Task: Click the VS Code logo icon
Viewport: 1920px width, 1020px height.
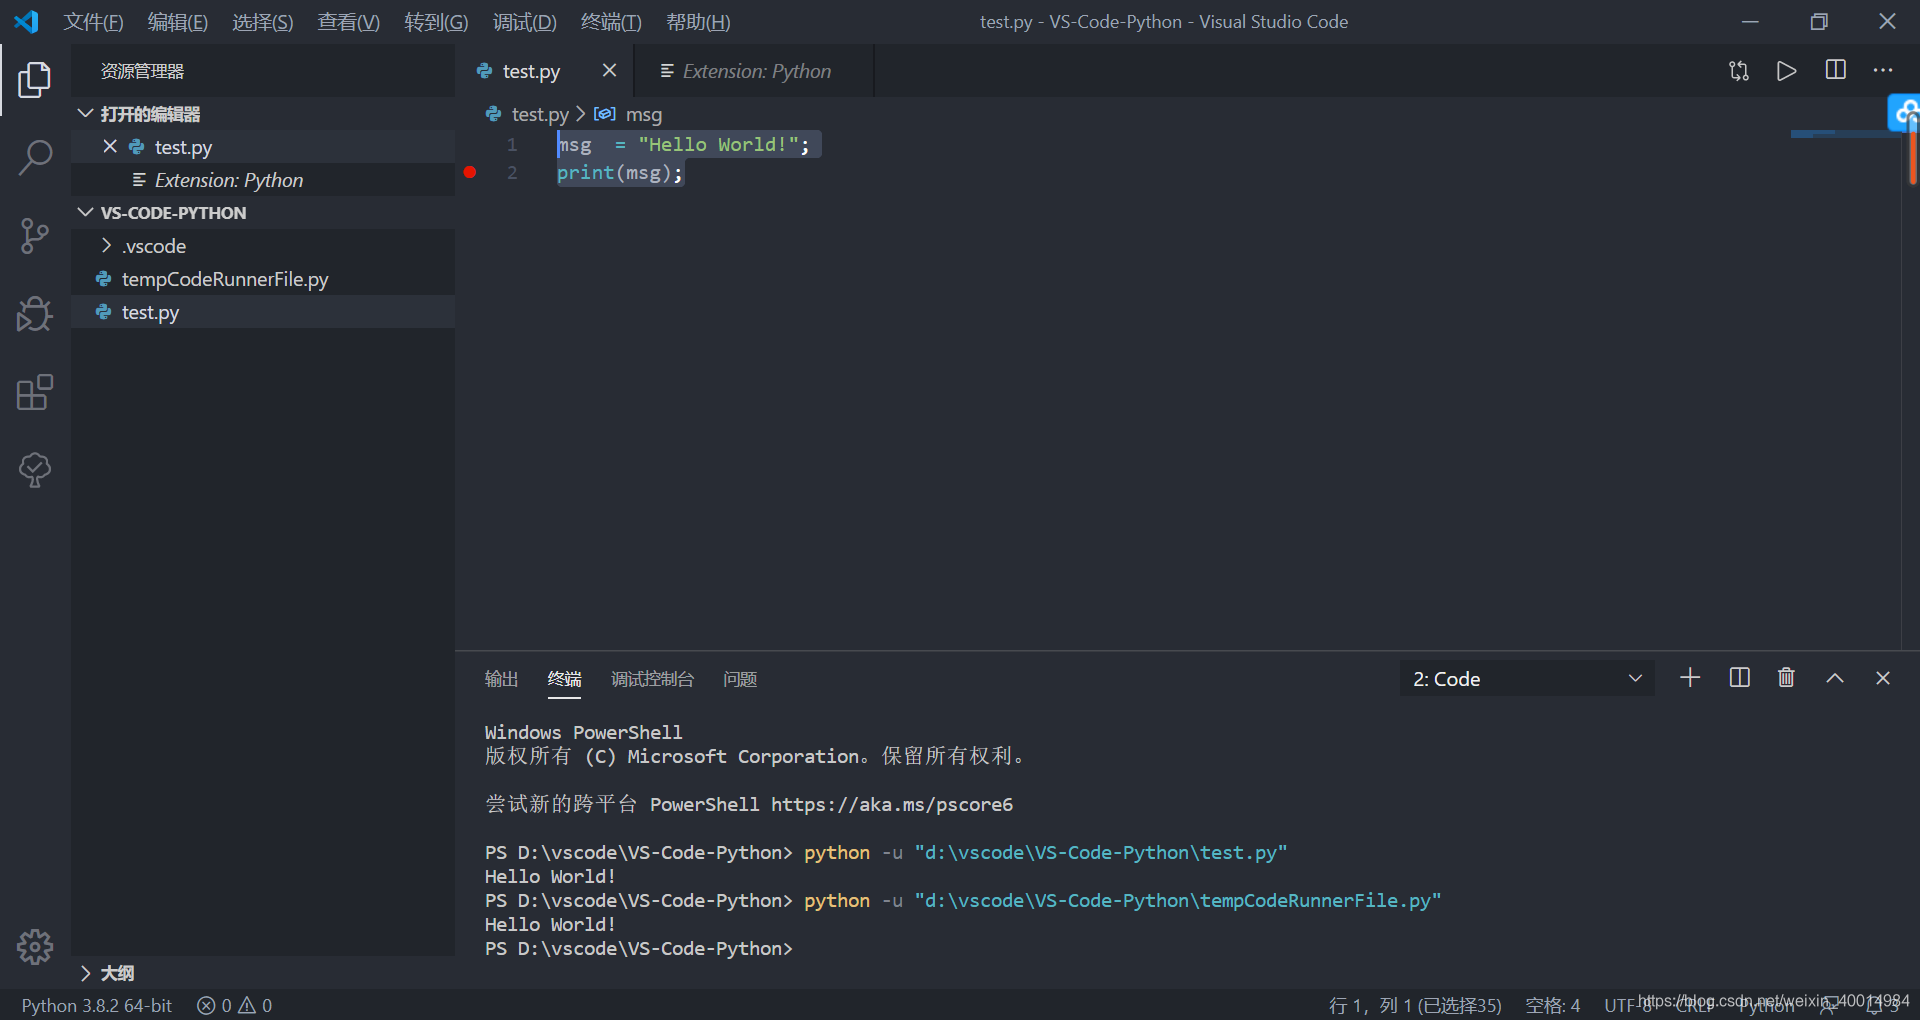Action: tap(26, 22)
